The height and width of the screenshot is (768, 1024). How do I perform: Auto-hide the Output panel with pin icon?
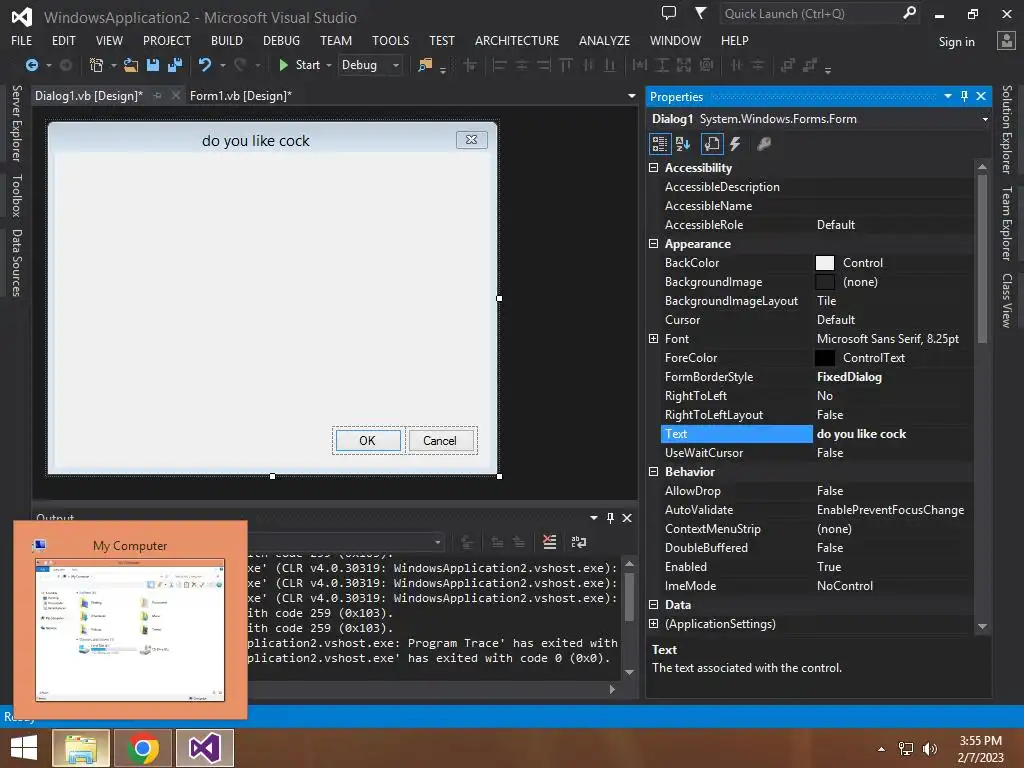pyautogui.click(x=610, y=518)
